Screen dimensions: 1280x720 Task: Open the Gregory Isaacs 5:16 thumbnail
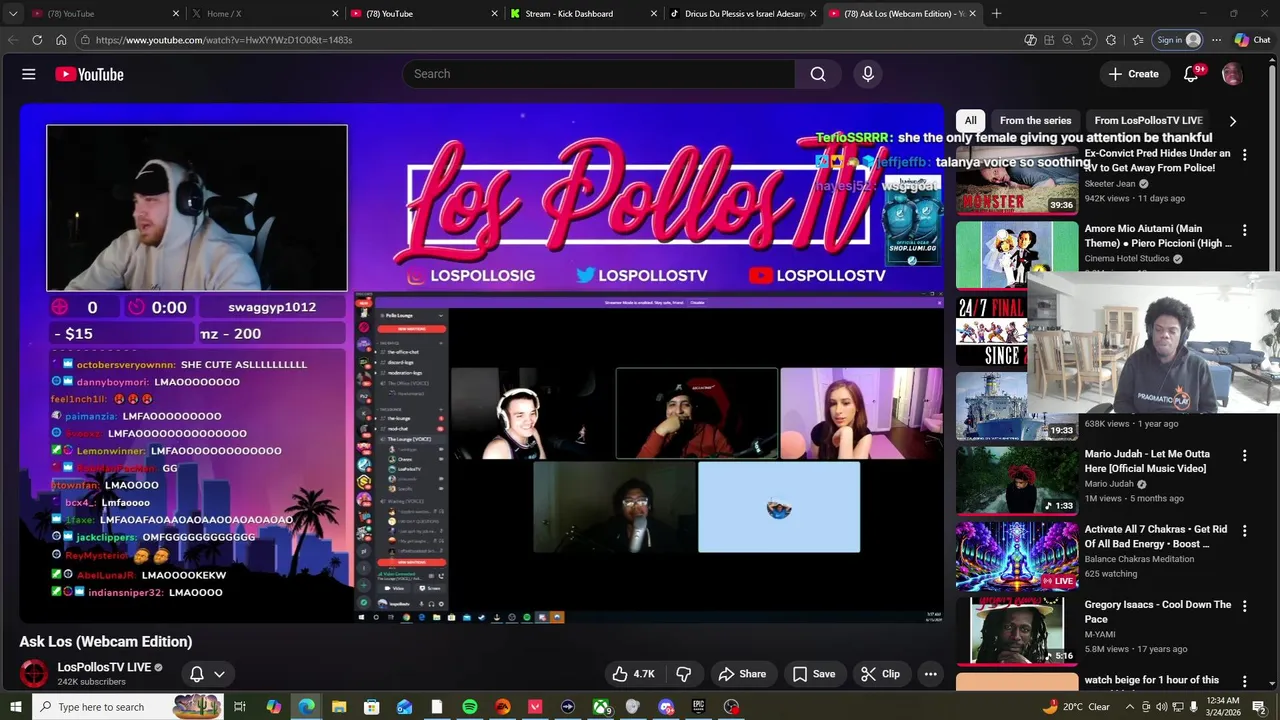pos(1017,631)
